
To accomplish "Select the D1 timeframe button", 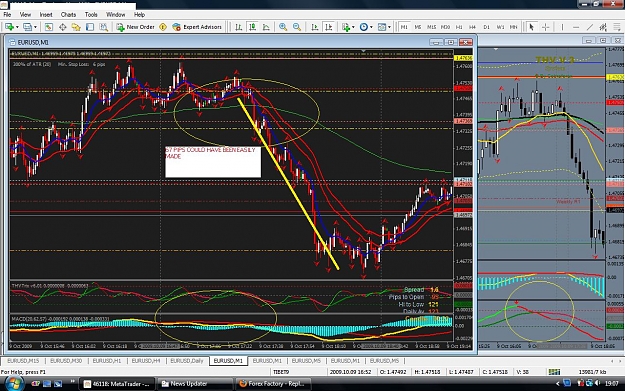I will point(486,27).
